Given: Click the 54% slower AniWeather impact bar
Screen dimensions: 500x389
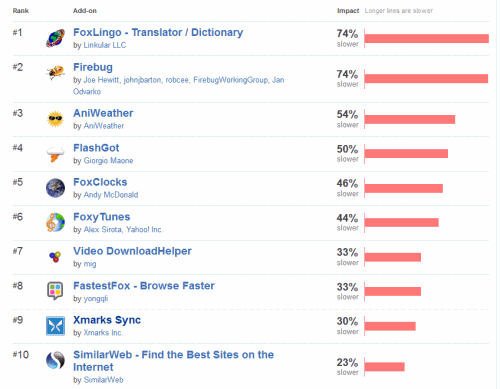Looking at the screenshot, I should [x=410, y=119].
